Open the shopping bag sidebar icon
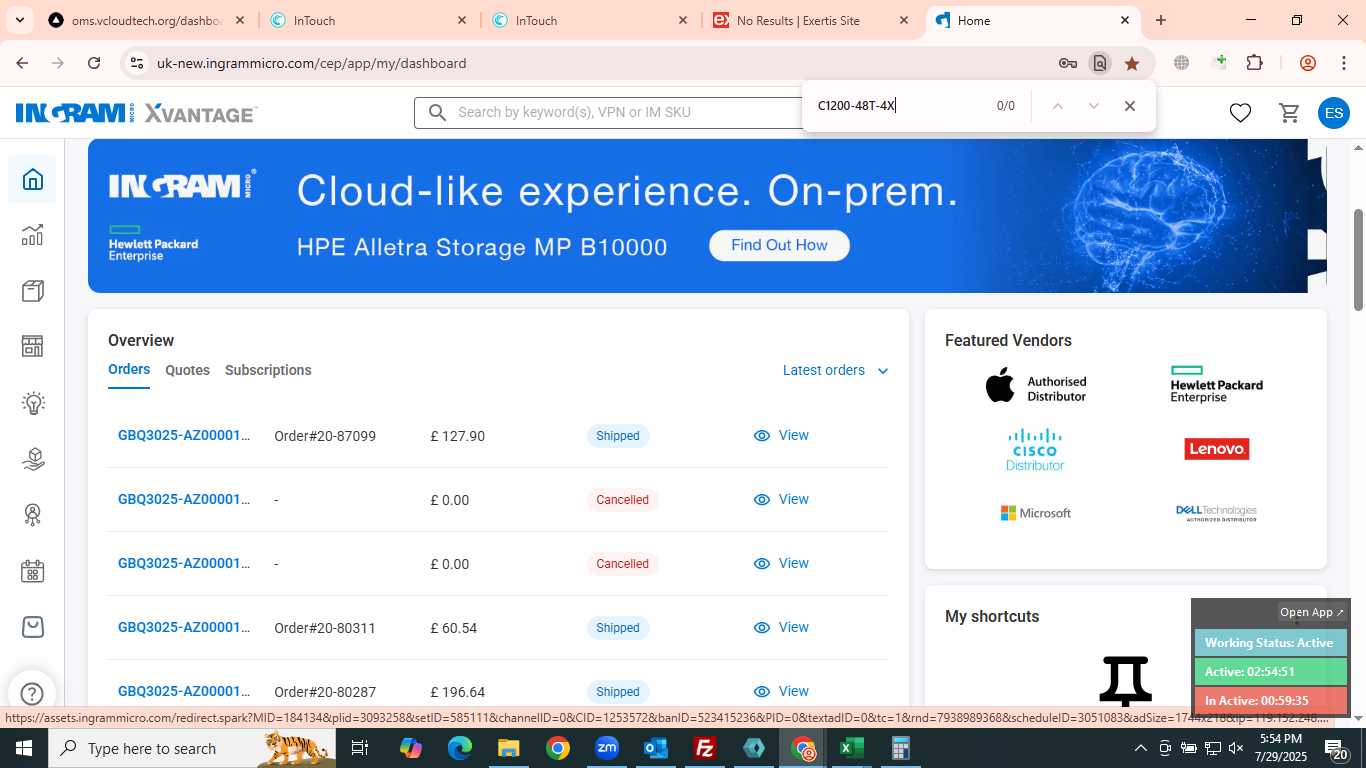The image size is (1366, 768). click(33, 627)
